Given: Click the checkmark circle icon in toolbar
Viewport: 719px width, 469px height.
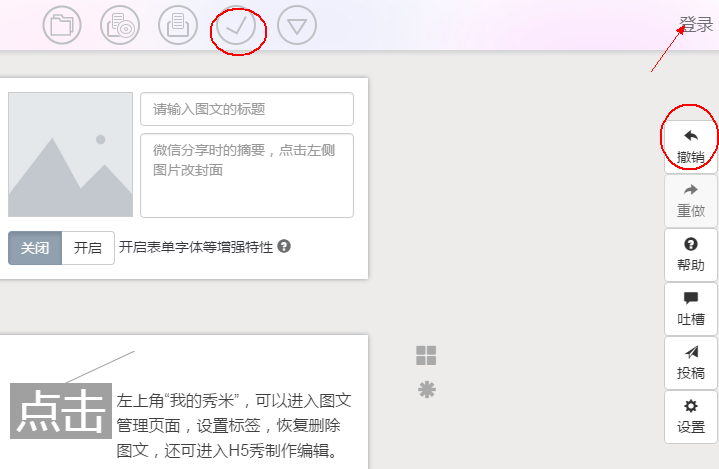Looking at the screenshot, I should (x=236, y=26).
